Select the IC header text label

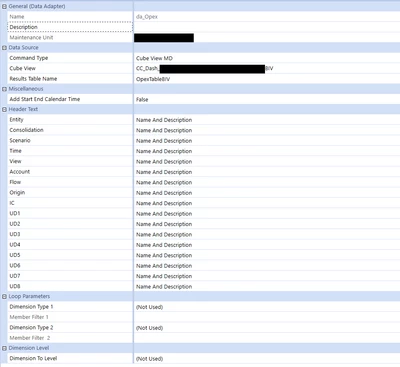coord(12,203)
